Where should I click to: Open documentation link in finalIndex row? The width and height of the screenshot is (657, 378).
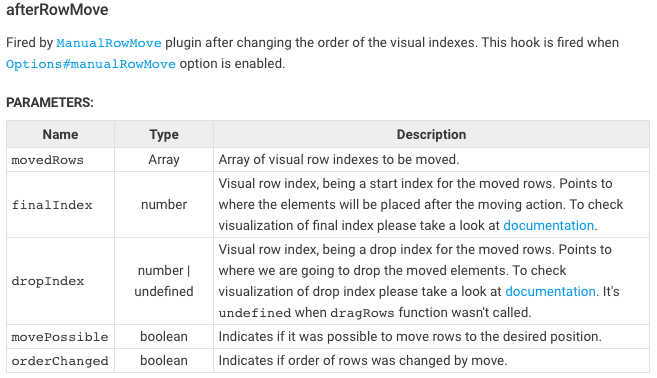(548, 225)
